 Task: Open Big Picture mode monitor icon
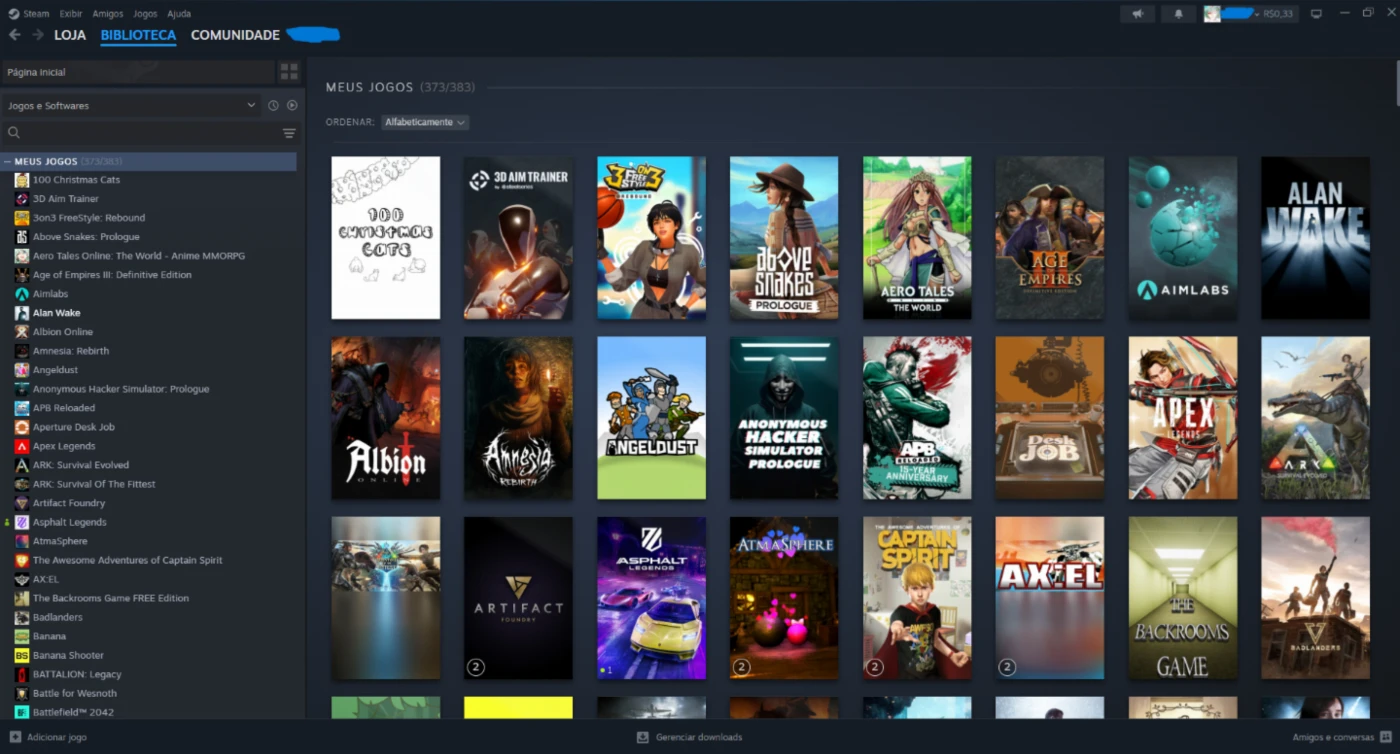(x=1316, y=14)
